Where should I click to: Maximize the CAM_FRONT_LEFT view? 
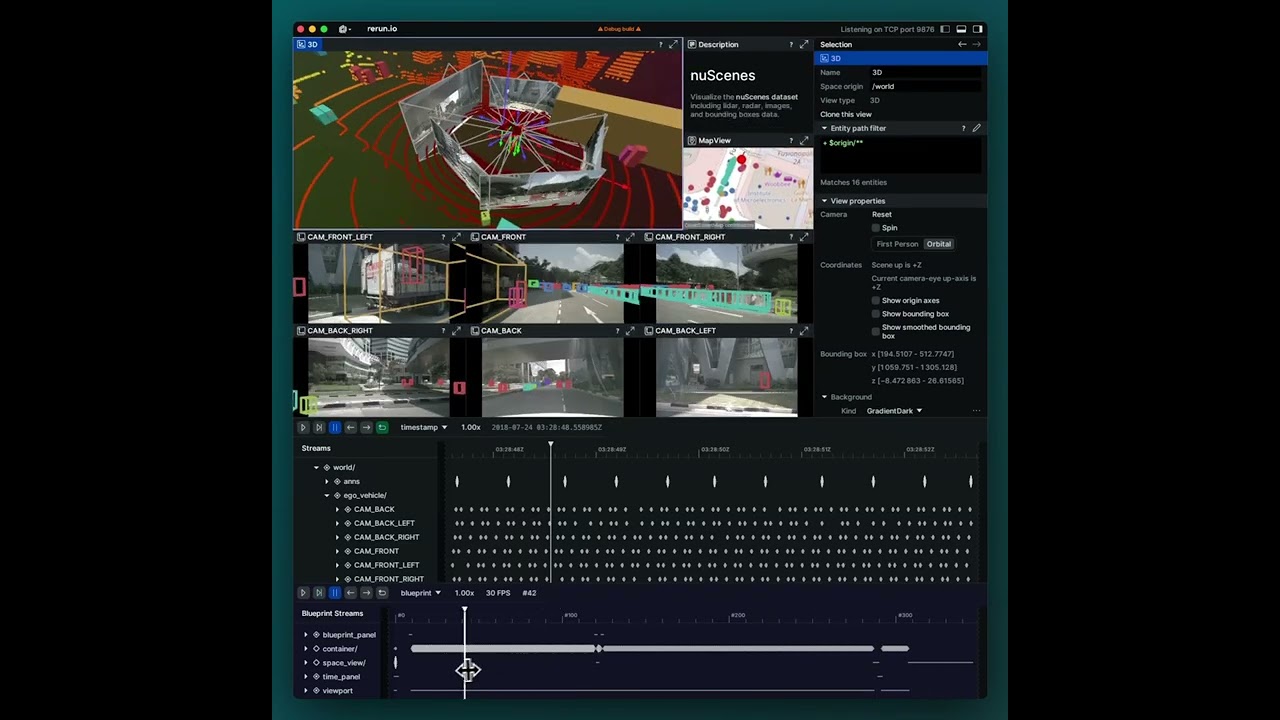(x=456, y=237)
